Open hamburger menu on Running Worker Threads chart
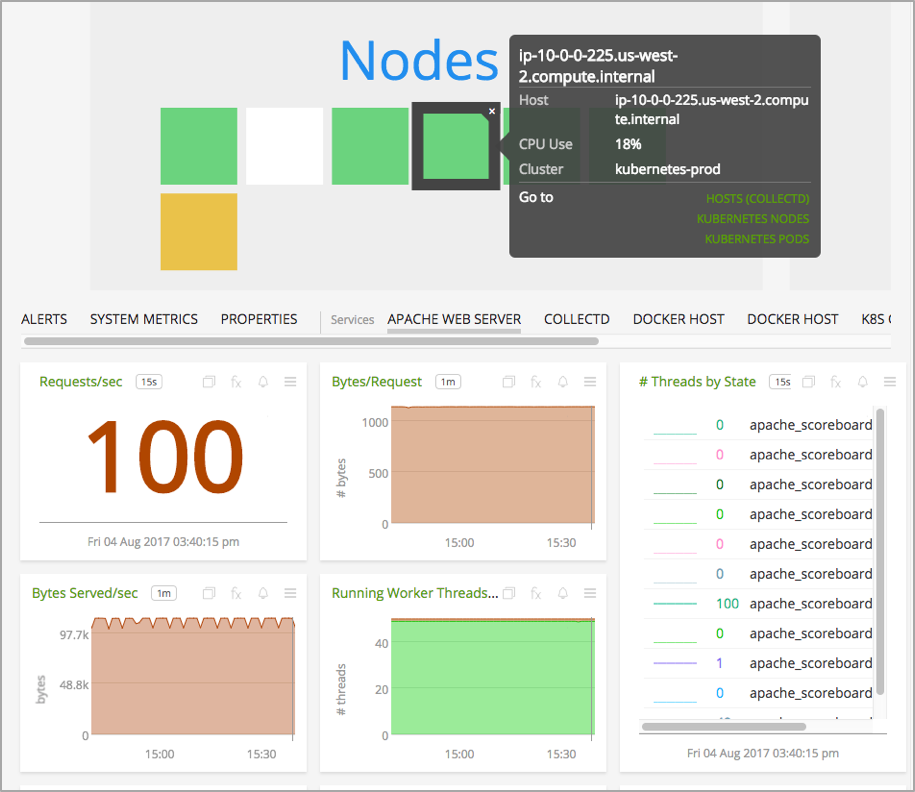 pos(590,593)
